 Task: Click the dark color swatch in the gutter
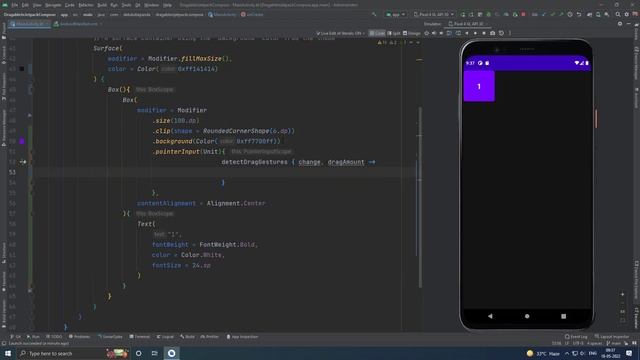[x=22, y=69]
